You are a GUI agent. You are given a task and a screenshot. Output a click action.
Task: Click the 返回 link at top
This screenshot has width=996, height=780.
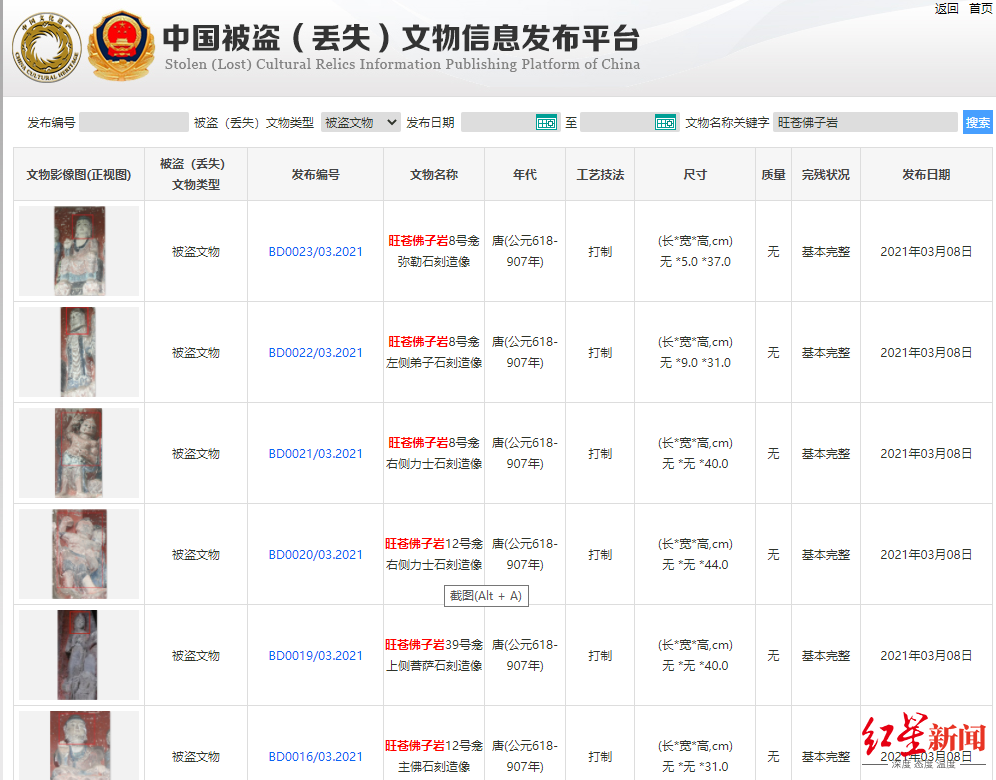946,9
